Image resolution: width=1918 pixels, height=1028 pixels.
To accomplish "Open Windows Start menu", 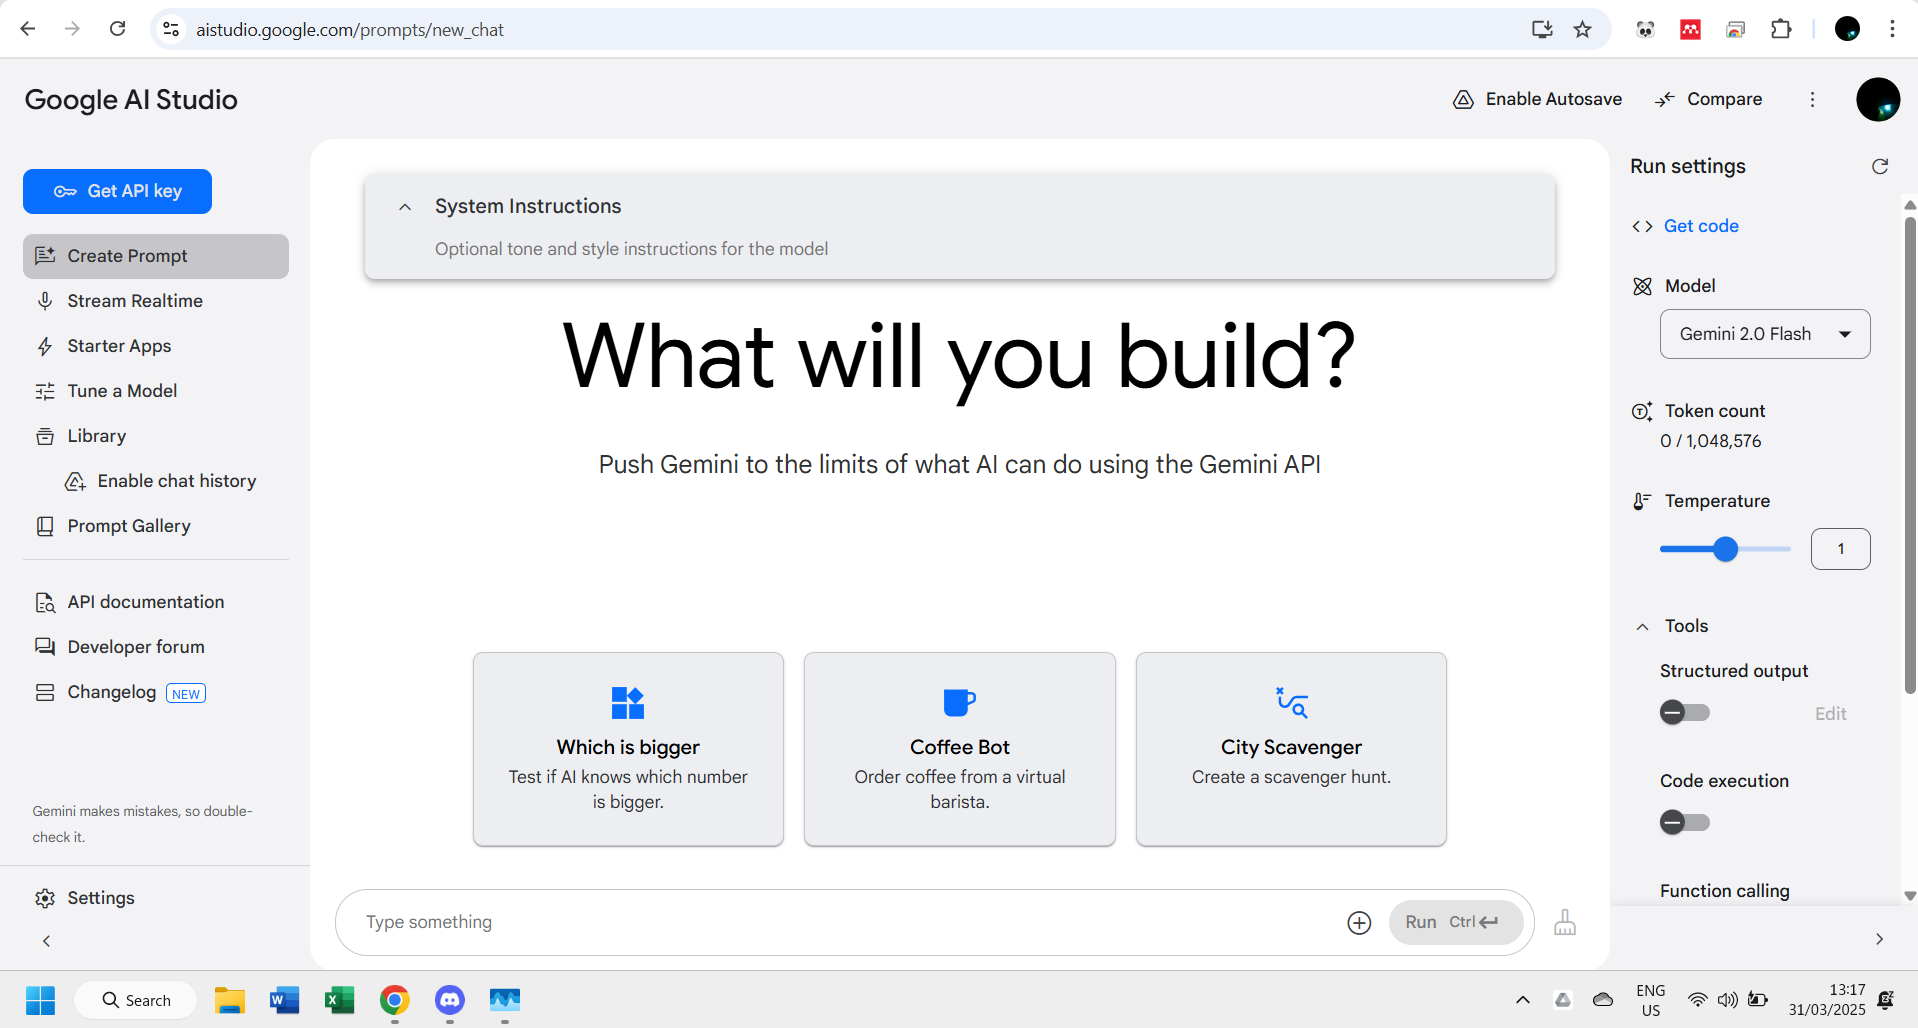I will [x=41, y=1000].
